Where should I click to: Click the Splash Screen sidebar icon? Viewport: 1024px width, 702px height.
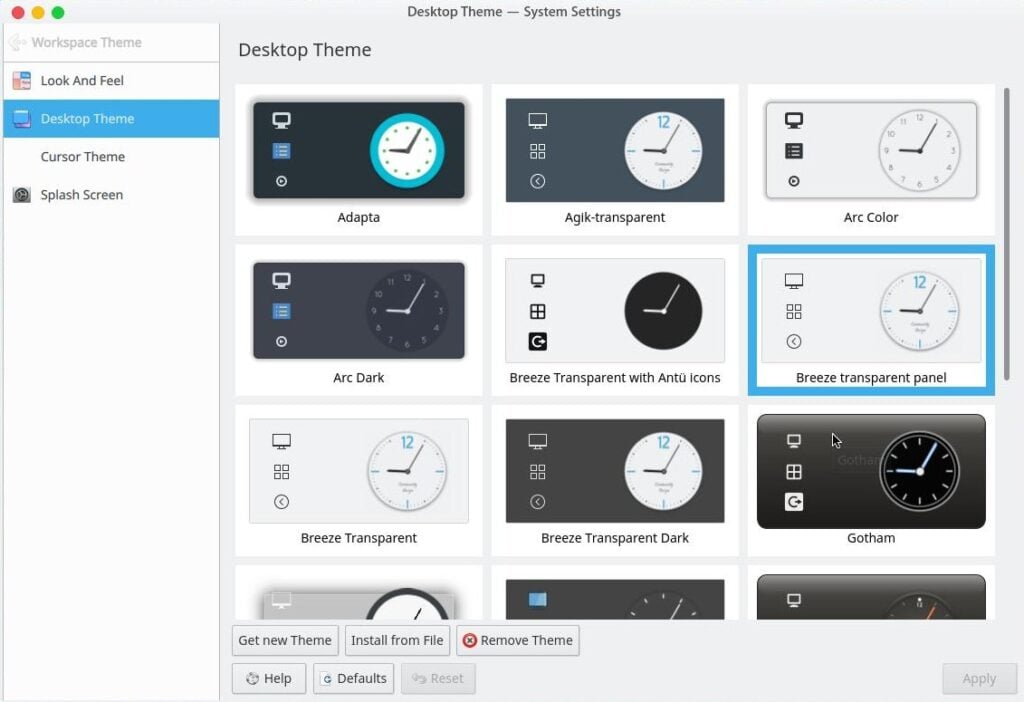[x=21, y=194]
